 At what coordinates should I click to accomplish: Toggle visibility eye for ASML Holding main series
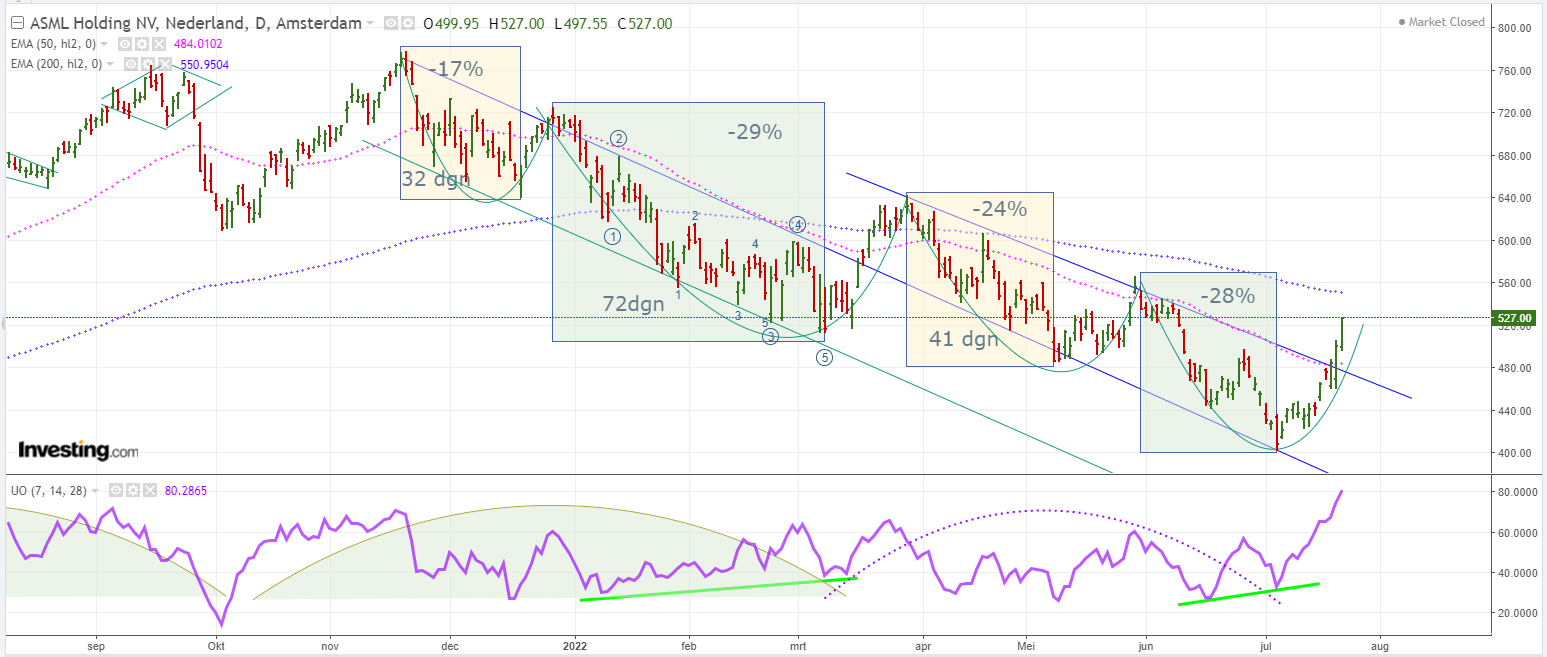point(391,23)
